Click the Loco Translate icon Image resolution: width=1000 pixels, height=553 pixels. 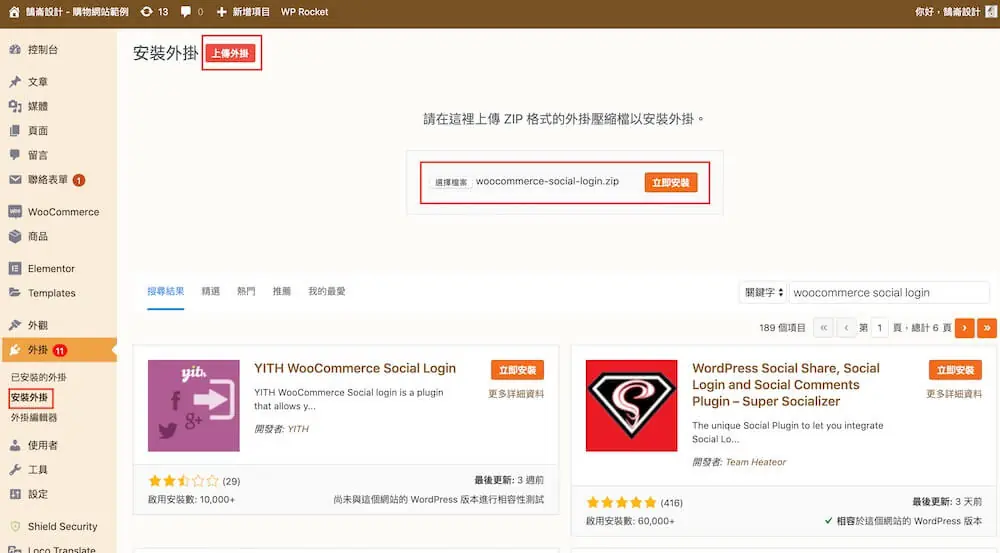click(x=15, y=549)
